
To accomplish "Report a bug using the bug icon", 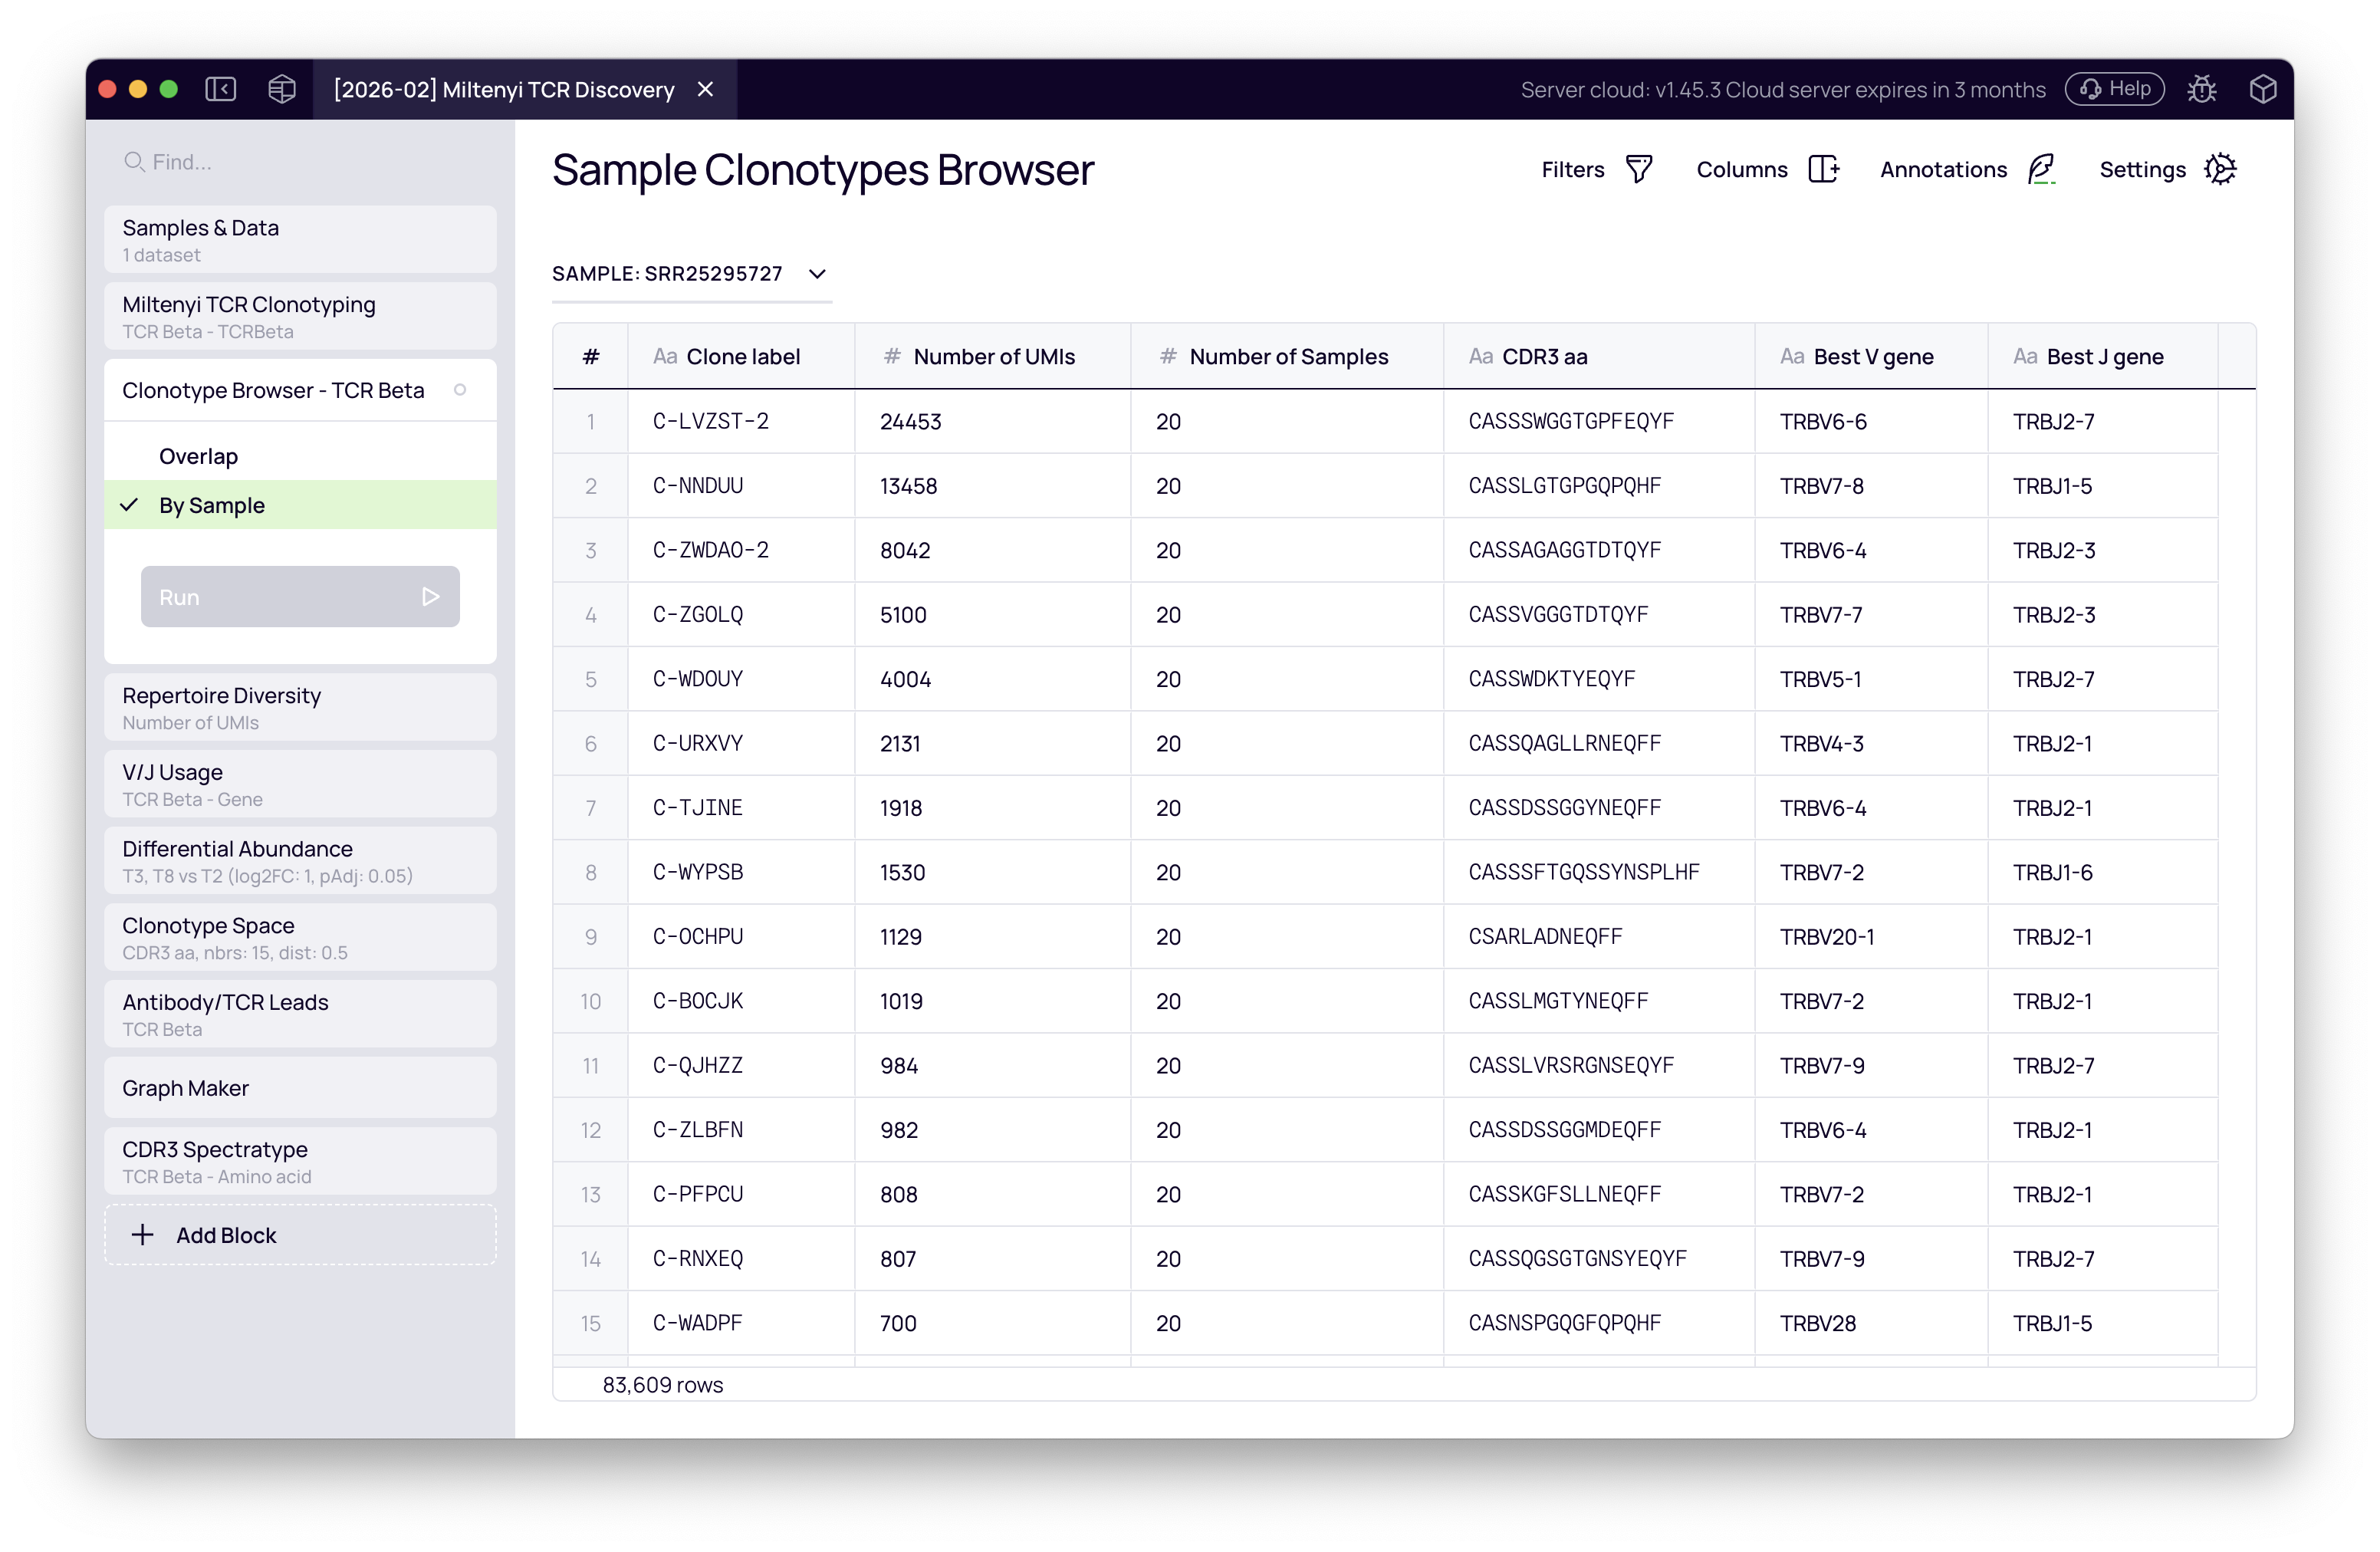I will pyautogui.click(x=2203, y=89).
